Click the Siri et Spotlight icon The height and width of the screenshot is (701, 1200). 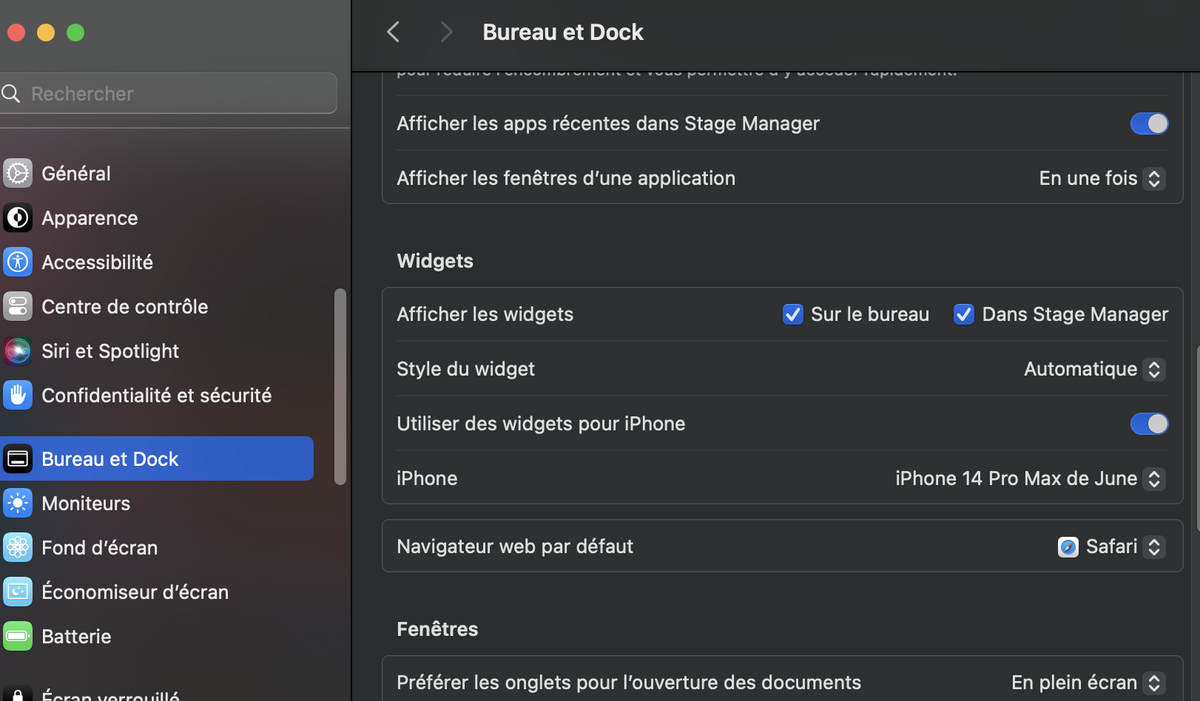click(18, 351)
